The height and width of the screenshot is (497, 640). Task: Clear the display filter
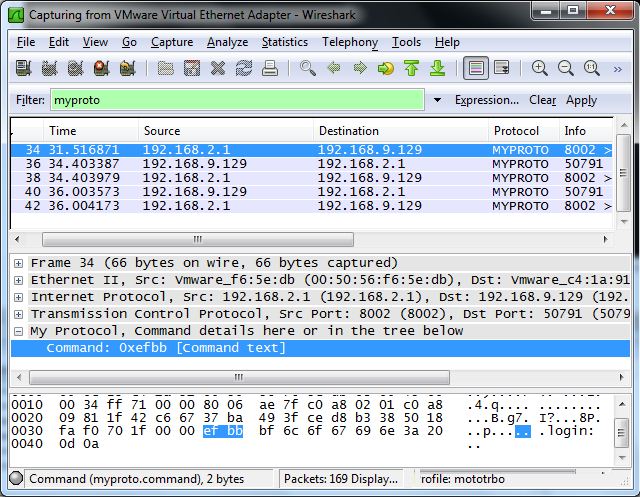[542, 100]
